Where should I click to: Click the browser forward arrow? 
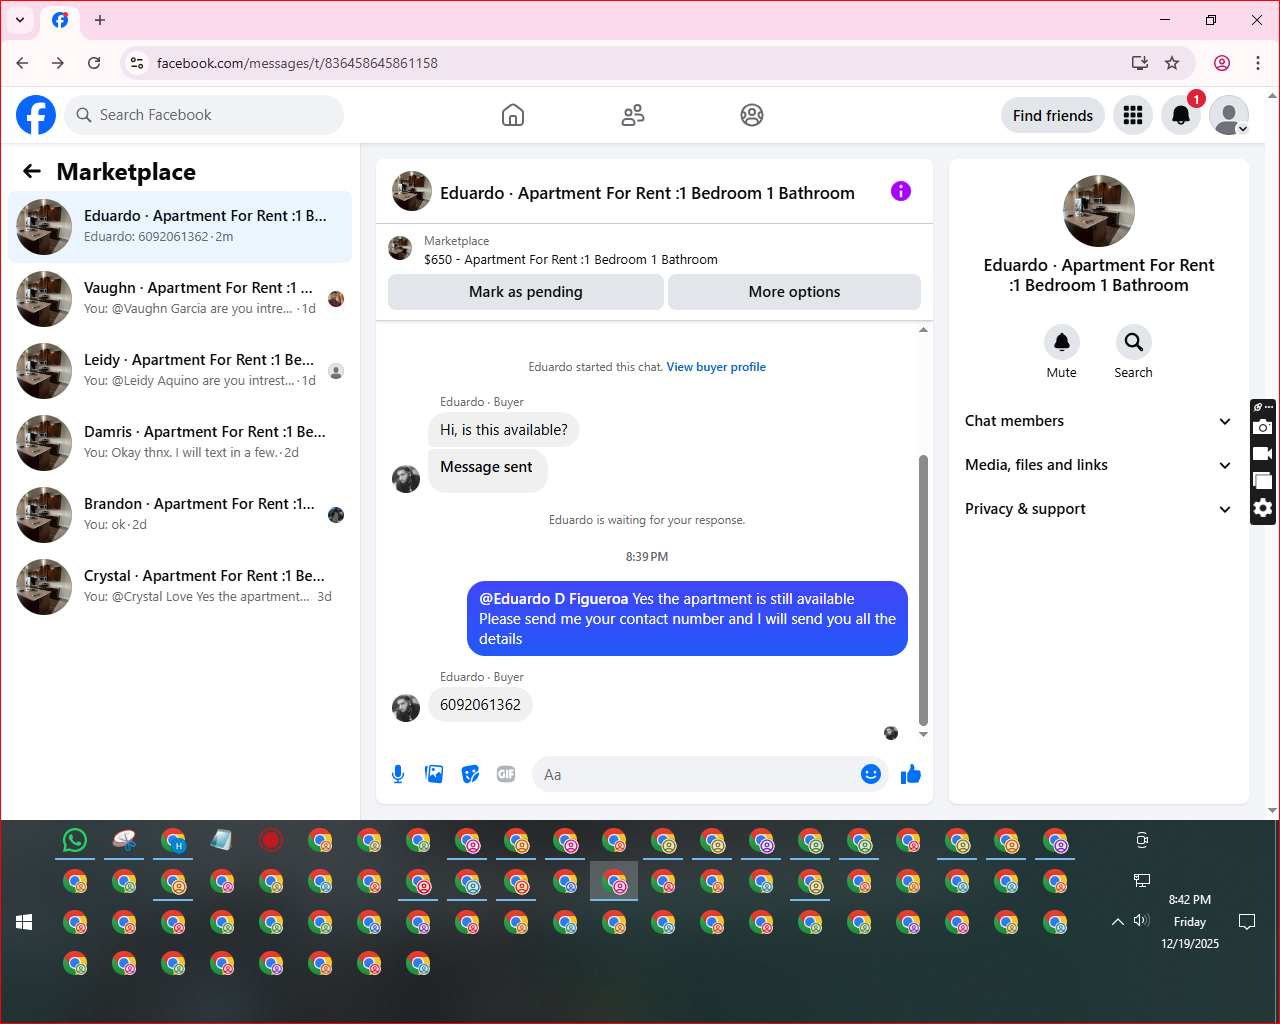[x=58, y=63]
